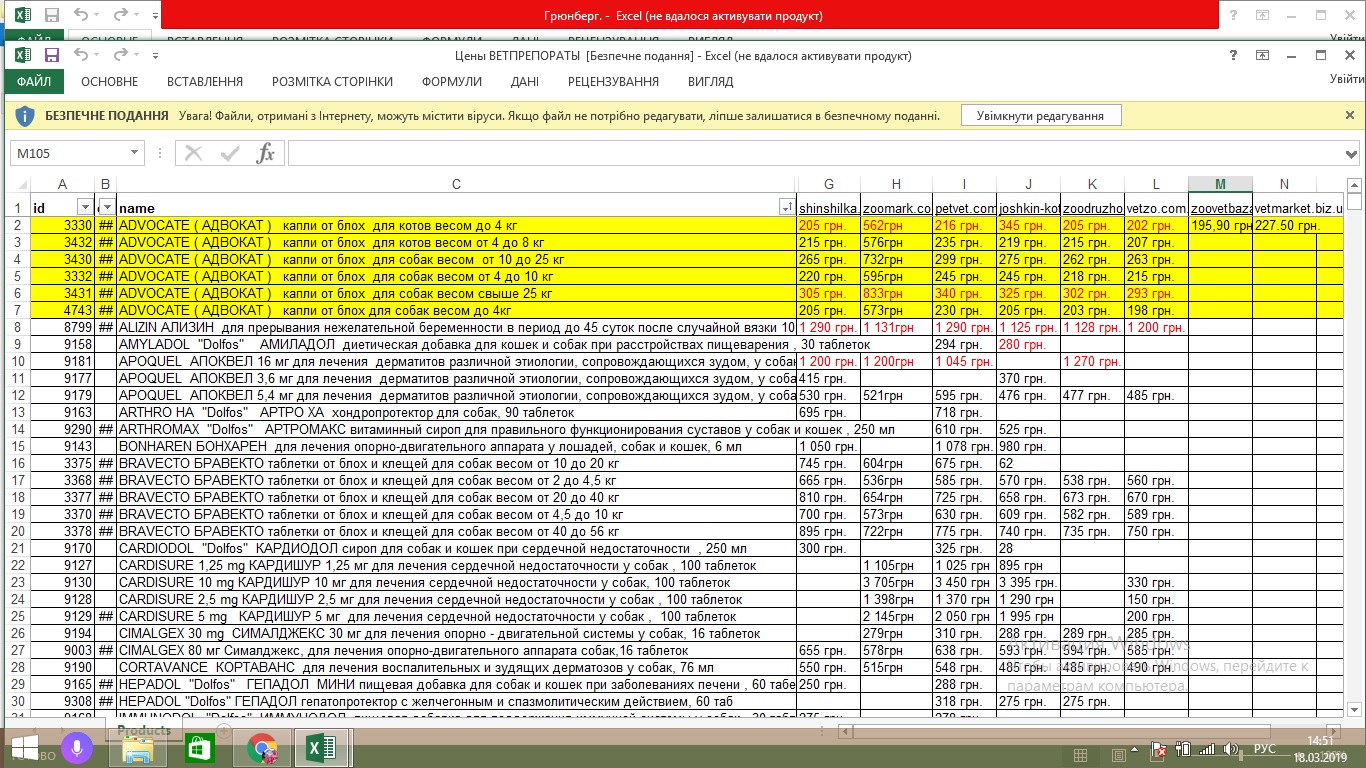Click the РУС language indicator in tray
1366x768 pixels.
click(x=1265, y=749)
